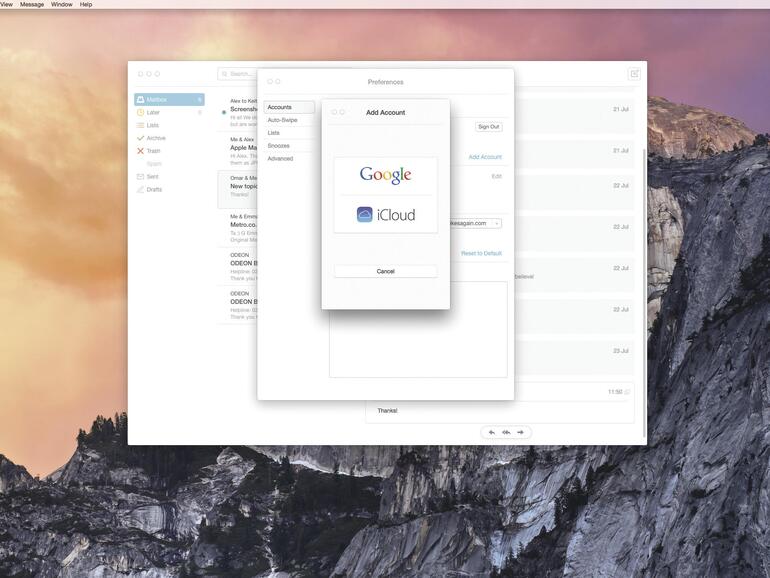This screenshot has height=578, width=770.
Task: Click the 11:50 message timestamp
Action: point(615,392)
